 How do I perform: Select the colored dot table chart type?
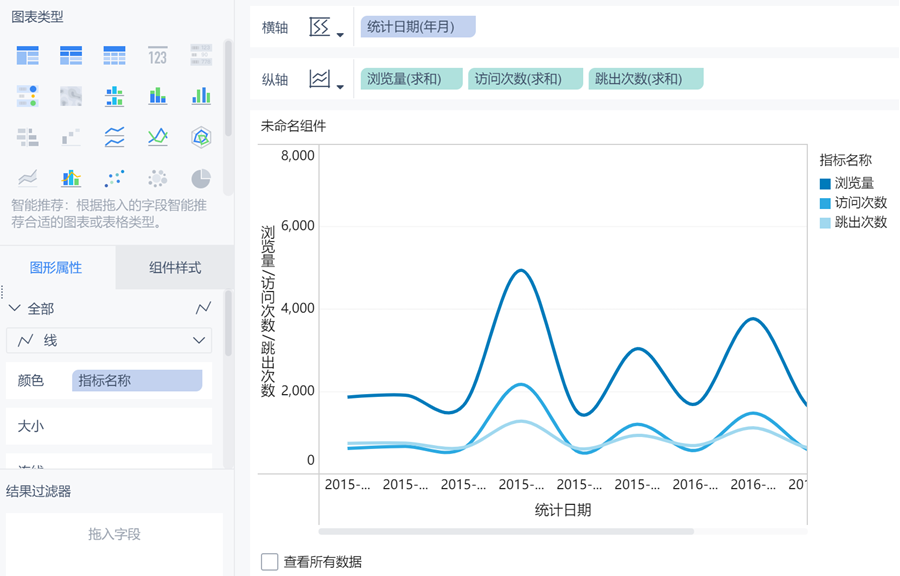[28, 96]
